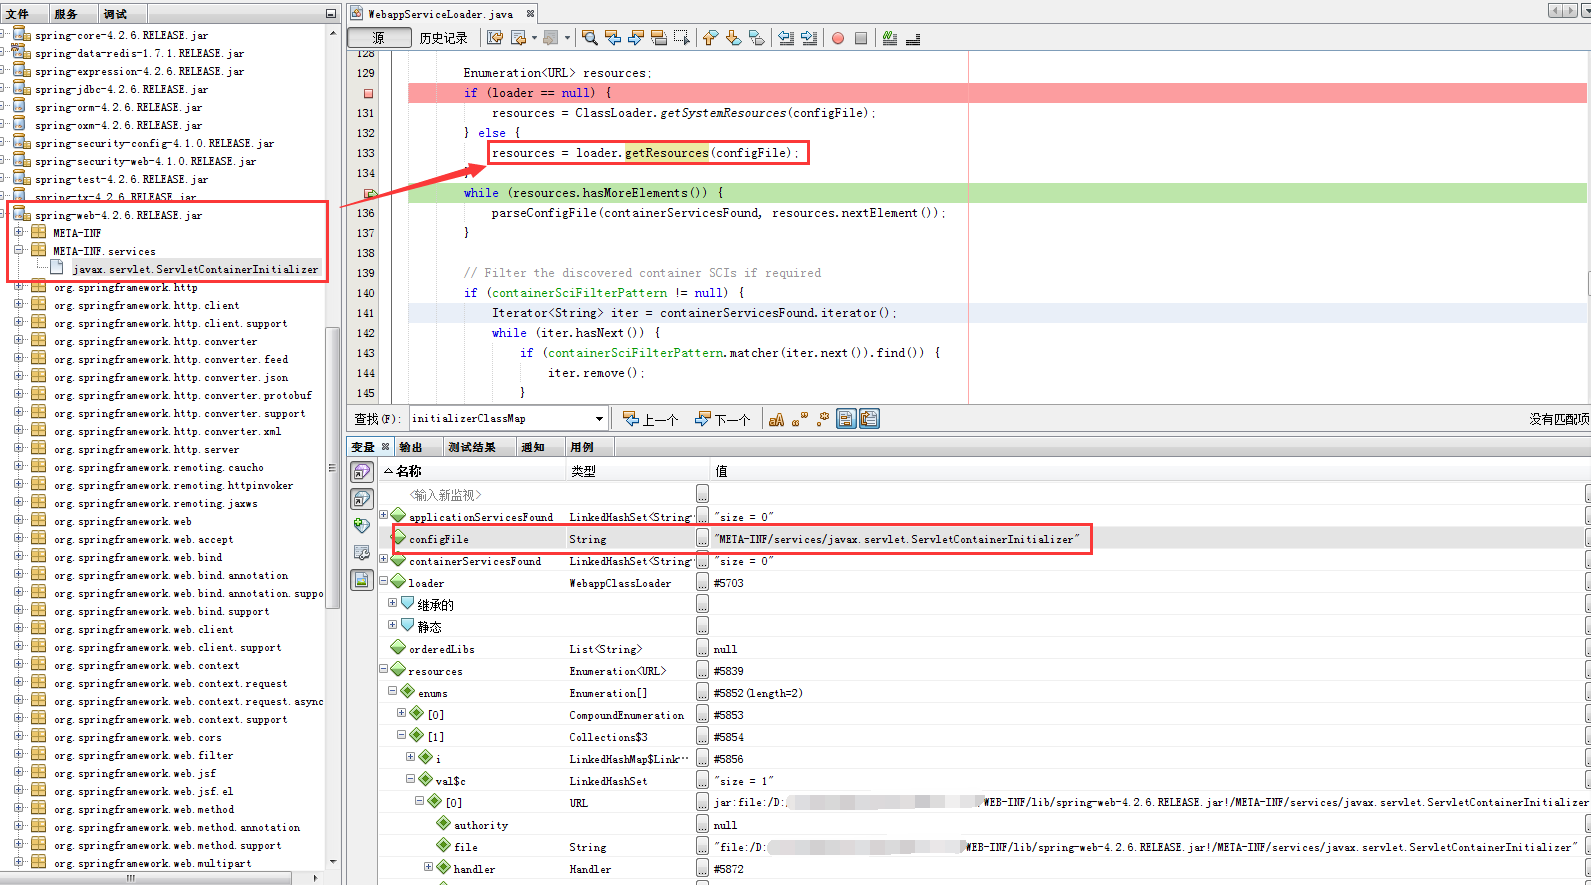Screen dimensions: 1591x885
Task: Collapse the resources variable node
Action: coord(383,669)
